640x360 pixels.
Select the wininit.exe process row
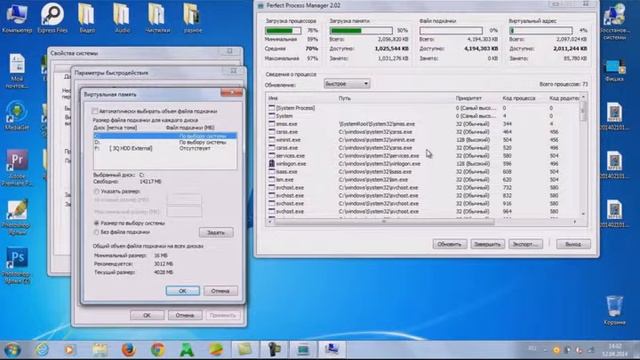point(423,140)
